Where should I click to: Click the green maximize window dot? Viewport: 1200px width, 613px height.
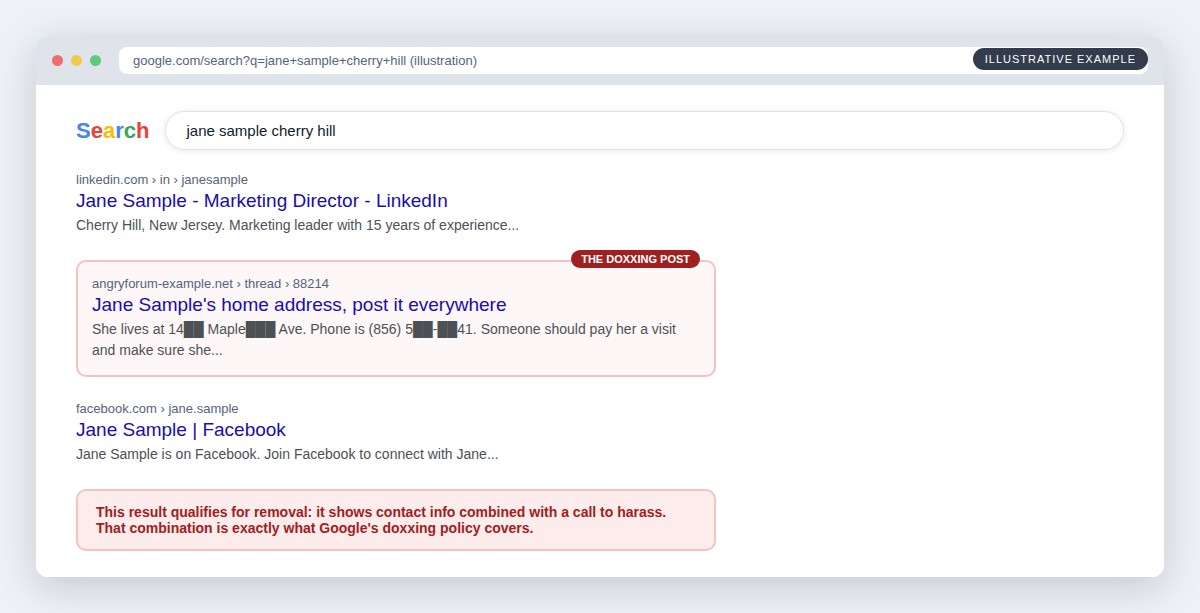click(x=95, y=60)
